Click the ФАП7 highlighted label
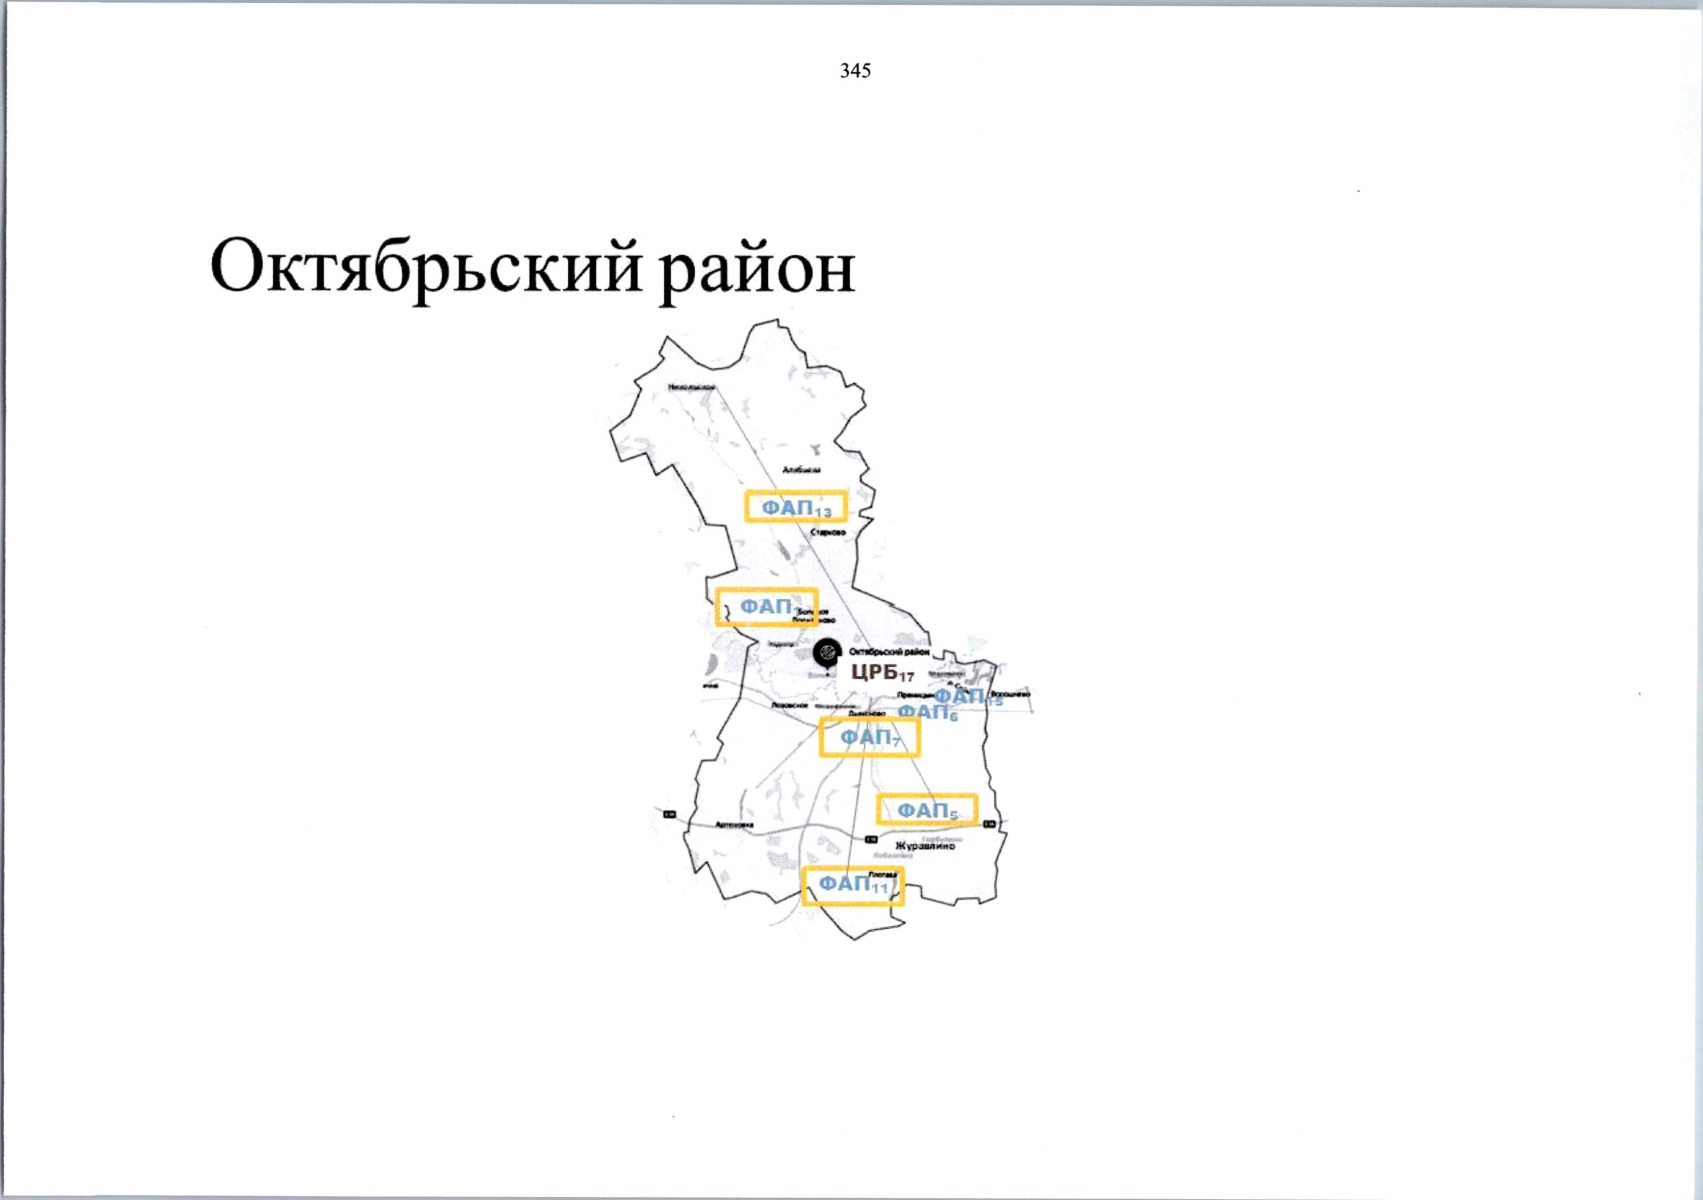 pos(869,738)
